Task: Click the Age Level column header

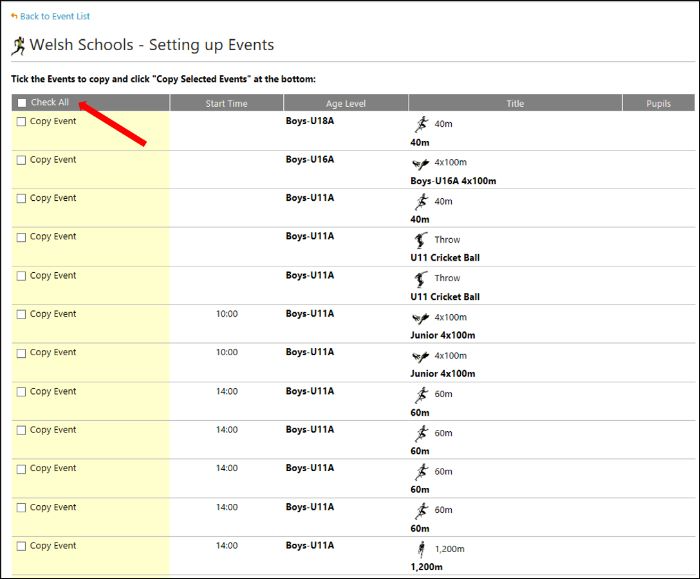Action: click(346, 103)
